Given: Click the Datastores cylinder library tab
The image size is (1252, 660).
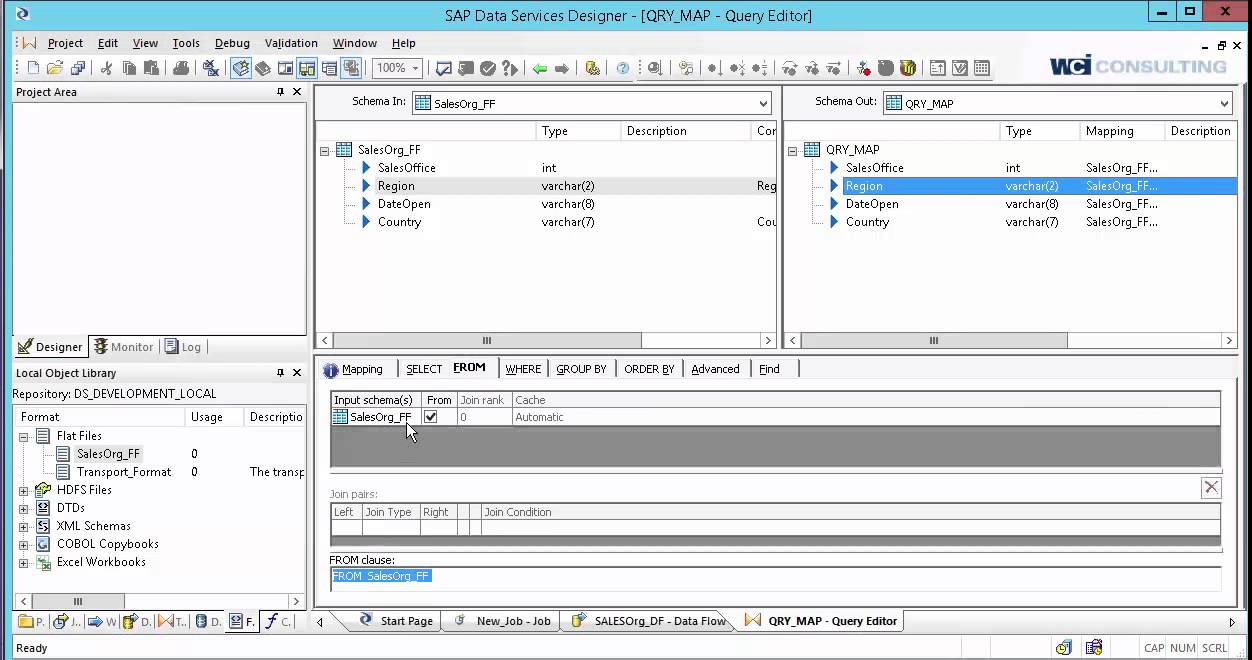Looking at the screenshot, I should click(x=208, y=621).
